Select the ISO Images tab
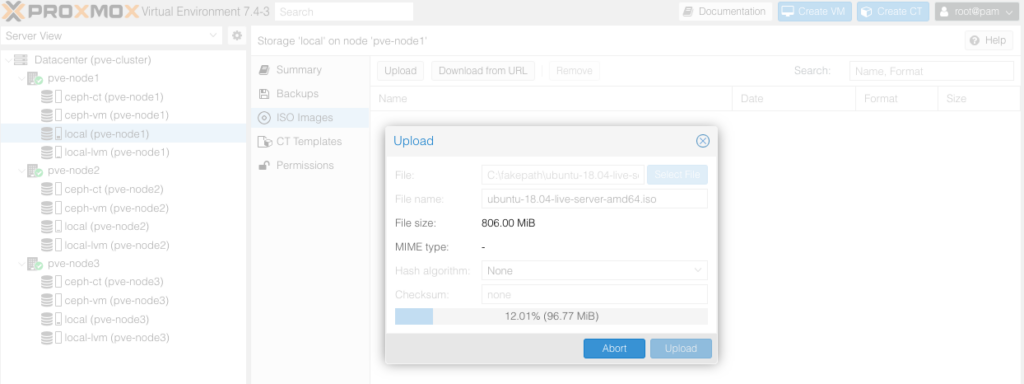1024x384 pixels. tap(310, 118)
